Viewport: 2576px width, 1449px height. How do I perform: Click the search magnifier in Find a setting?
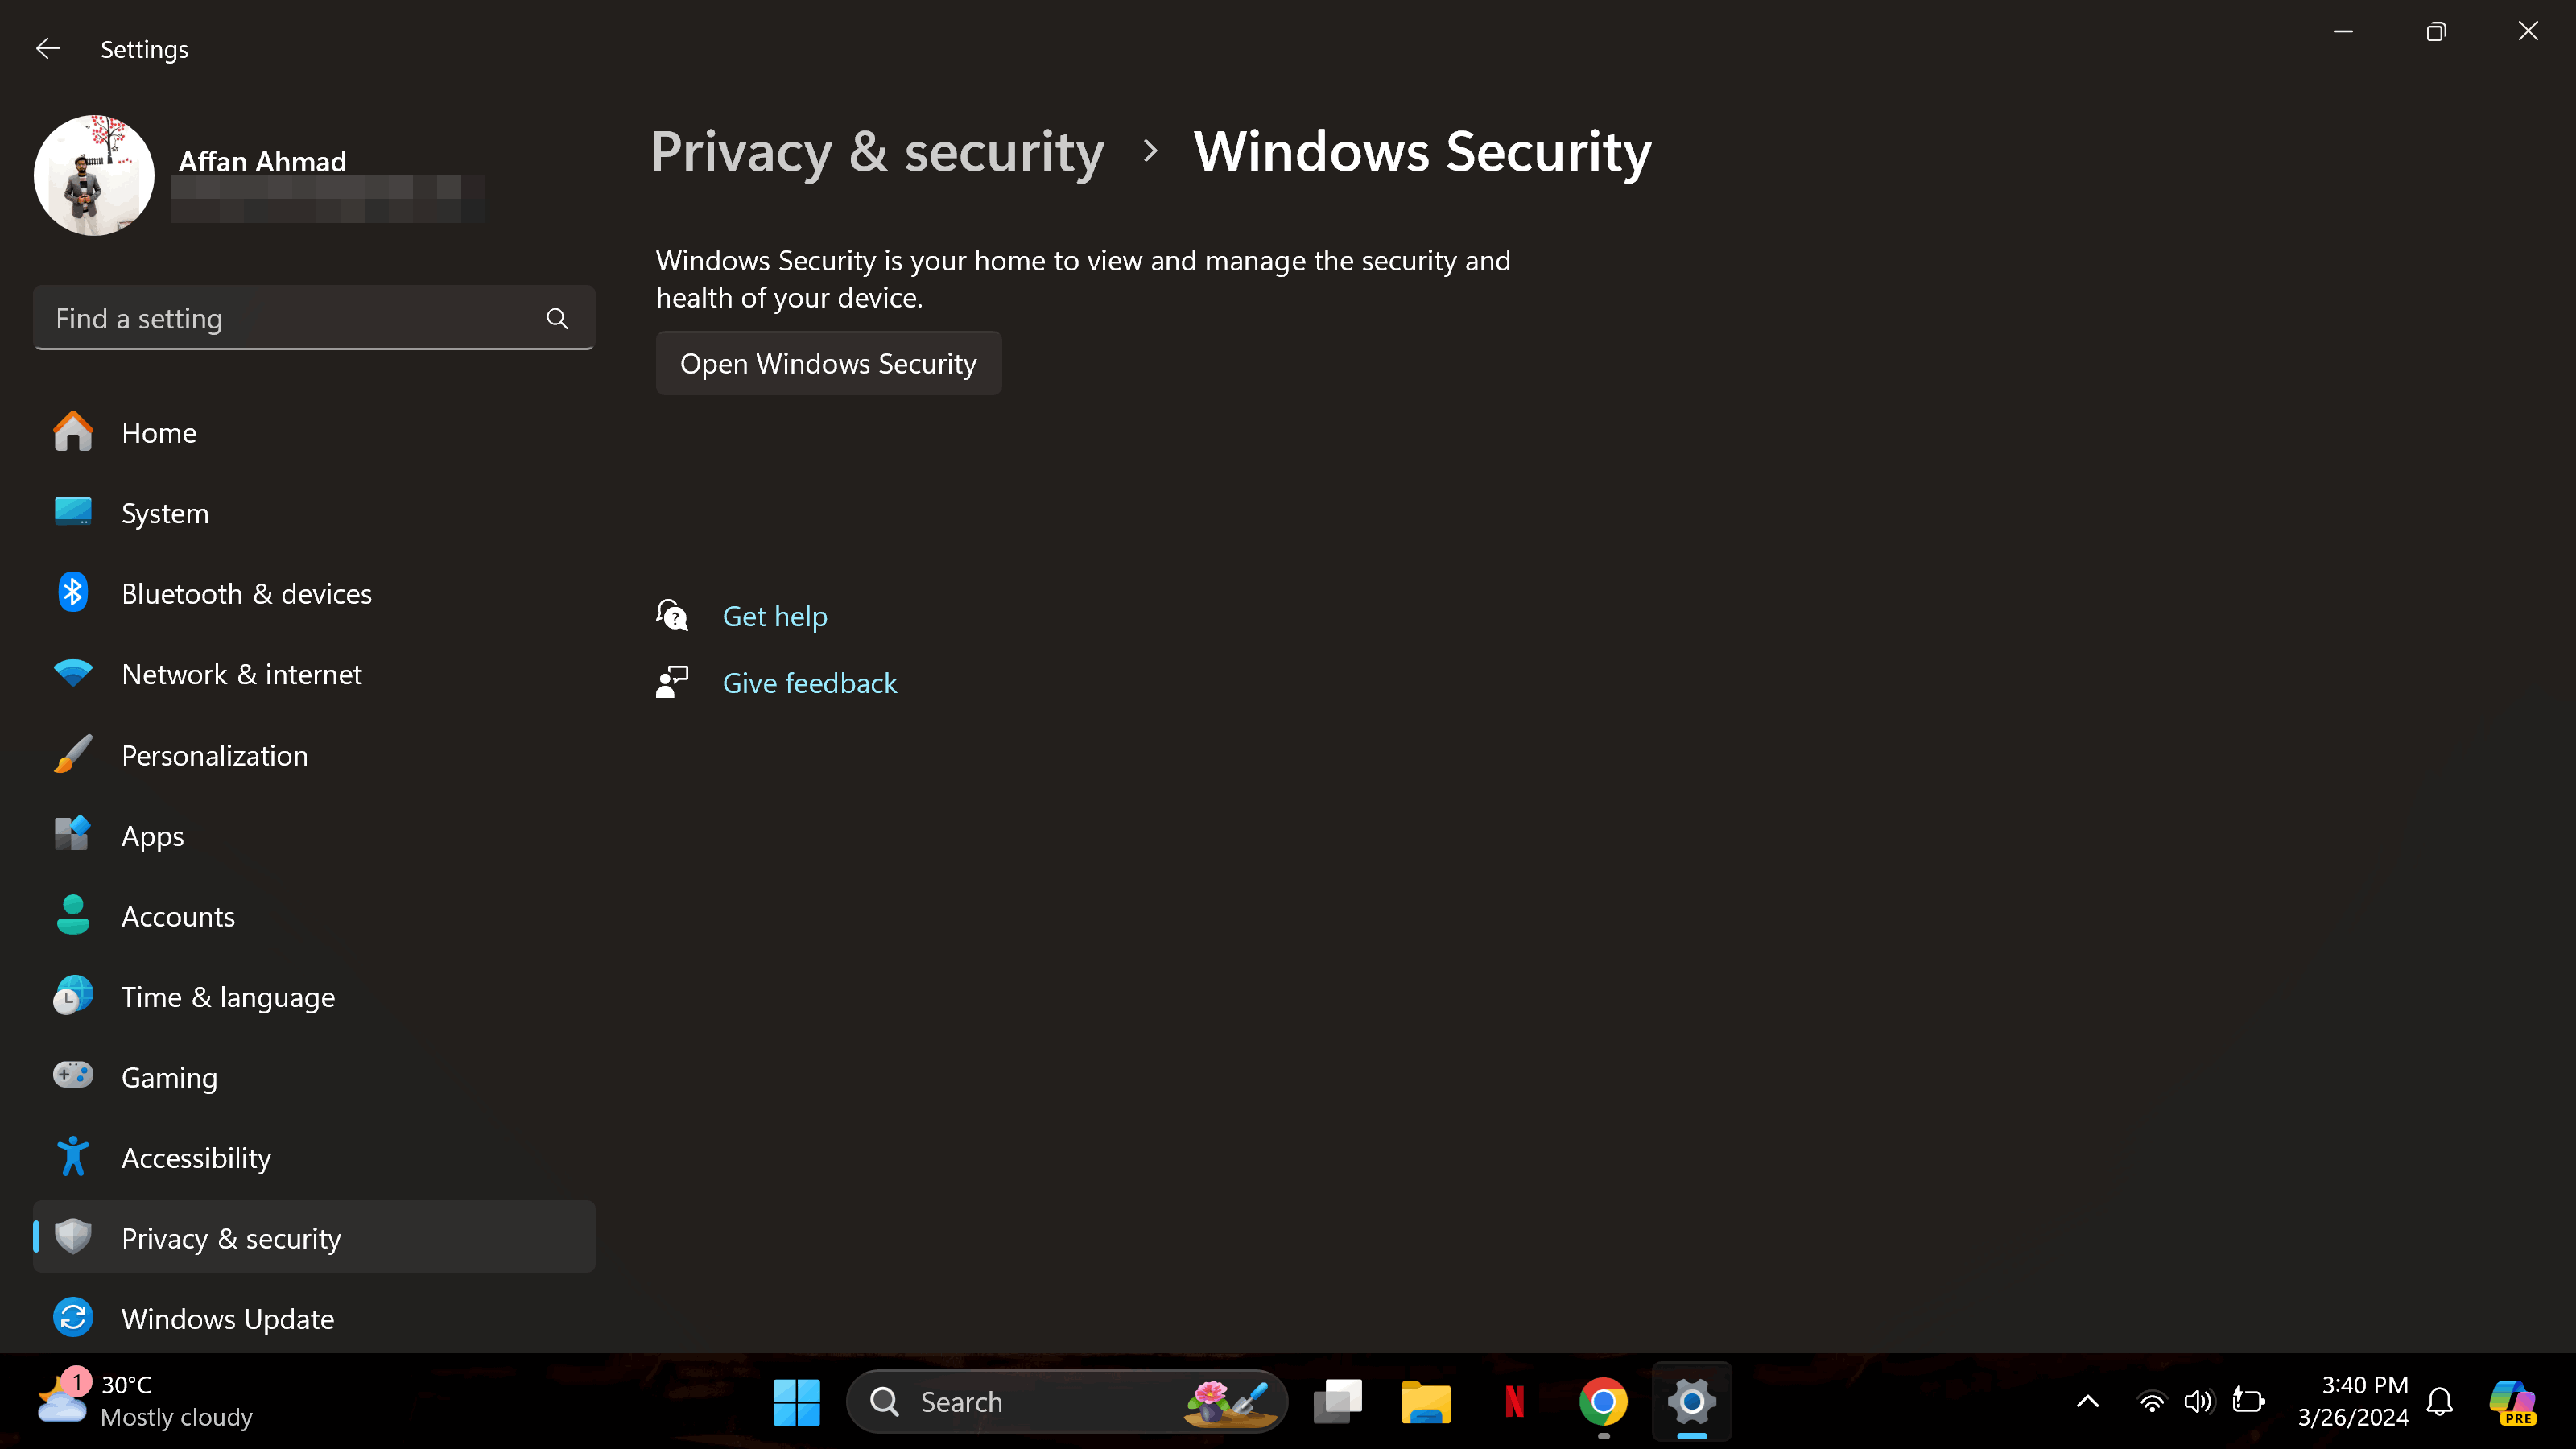pyautogui.click(x=557, y=319)
